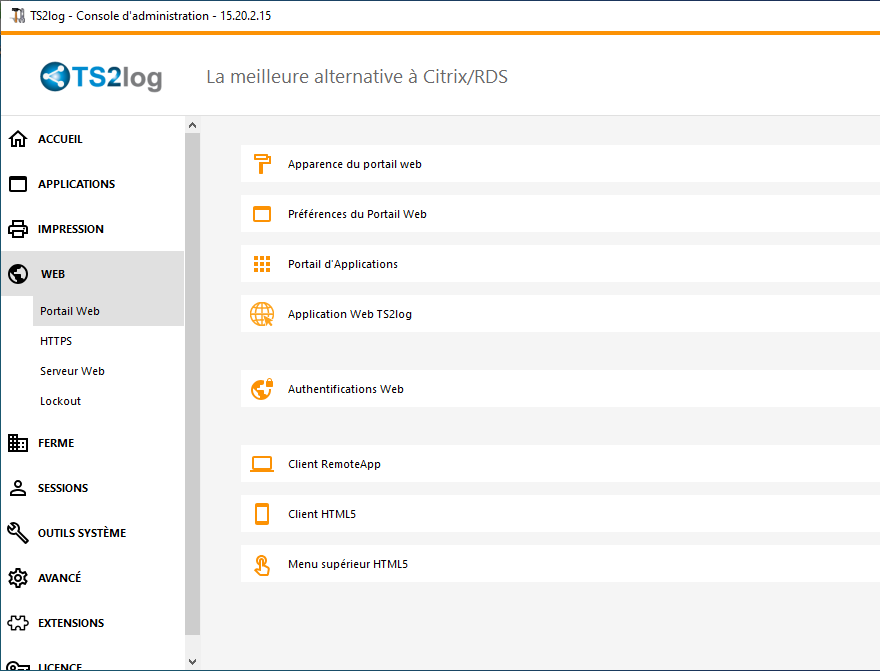This screenshot has height=671, width=880.
Task: Click the touch hand icon for HTML5 menu
Action: 262,565
